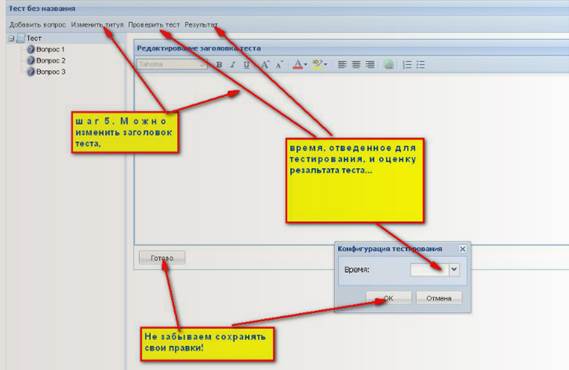Decrease font size with the smaller A icon
This screenshot has height=370, width=569.
point(279,65)
